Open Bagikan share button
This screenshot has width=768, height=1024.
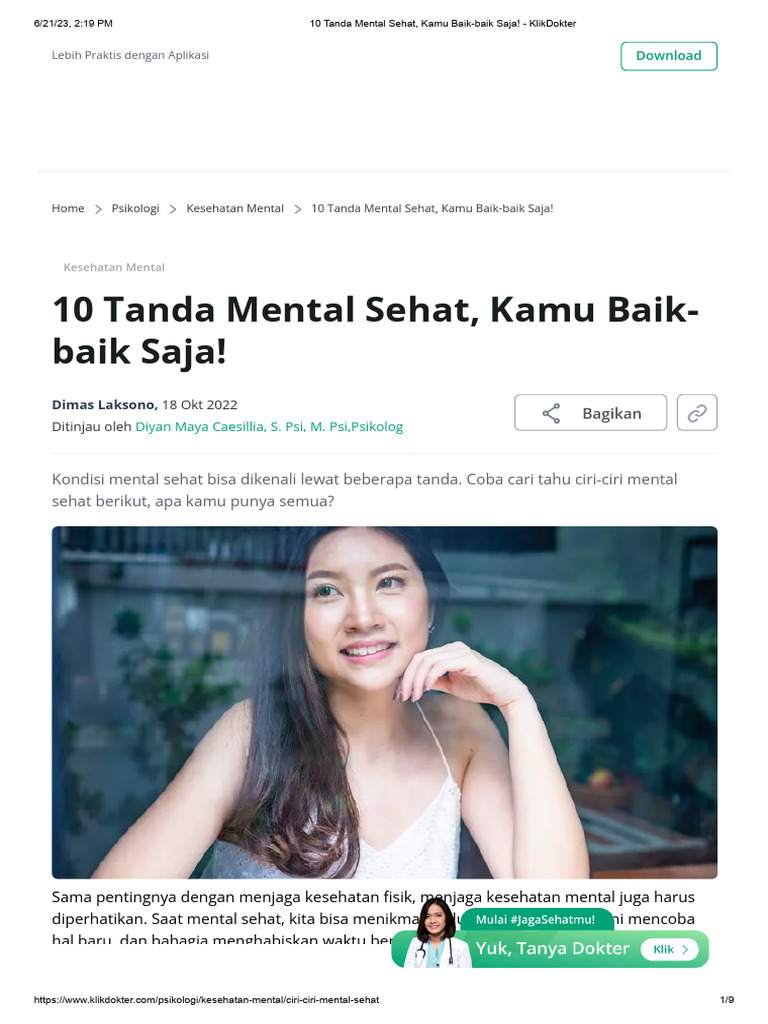[x=590, y=413]
